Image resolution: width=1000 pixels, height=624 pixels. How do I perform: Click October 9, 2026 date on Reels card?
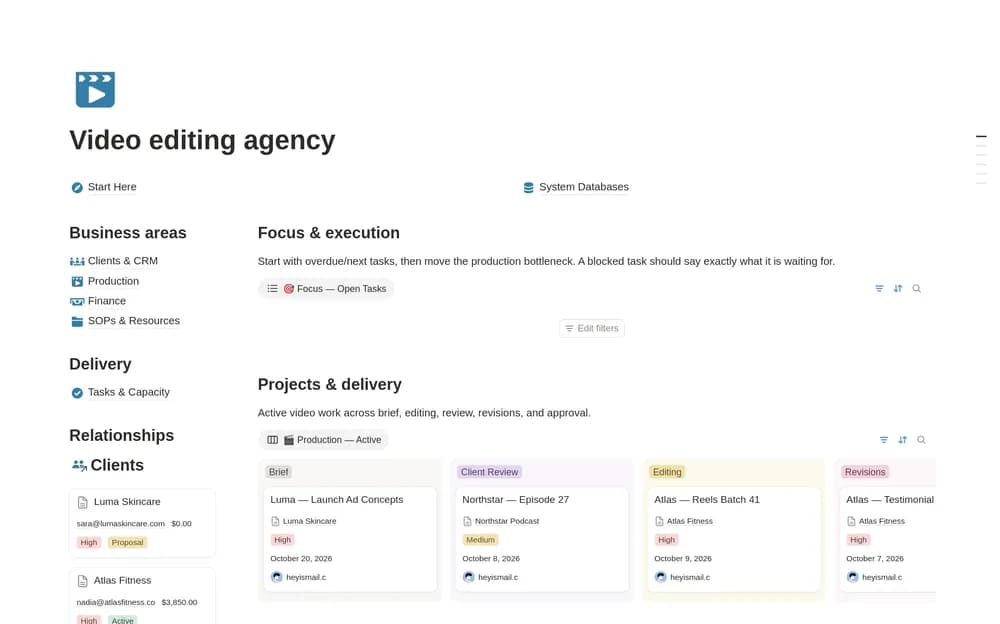[683, 559]
